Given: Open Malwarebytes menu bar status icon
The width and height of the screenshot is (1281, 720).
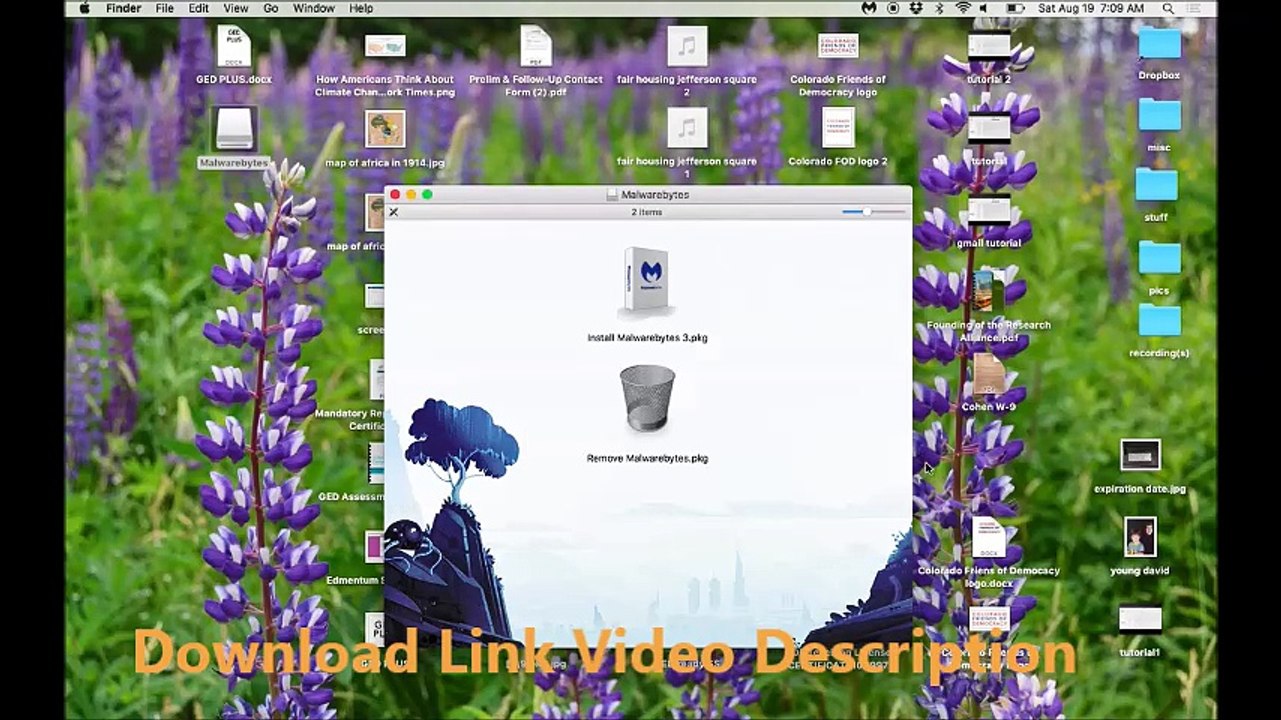Looking at the screenshot, I should (x=869, y=8).
